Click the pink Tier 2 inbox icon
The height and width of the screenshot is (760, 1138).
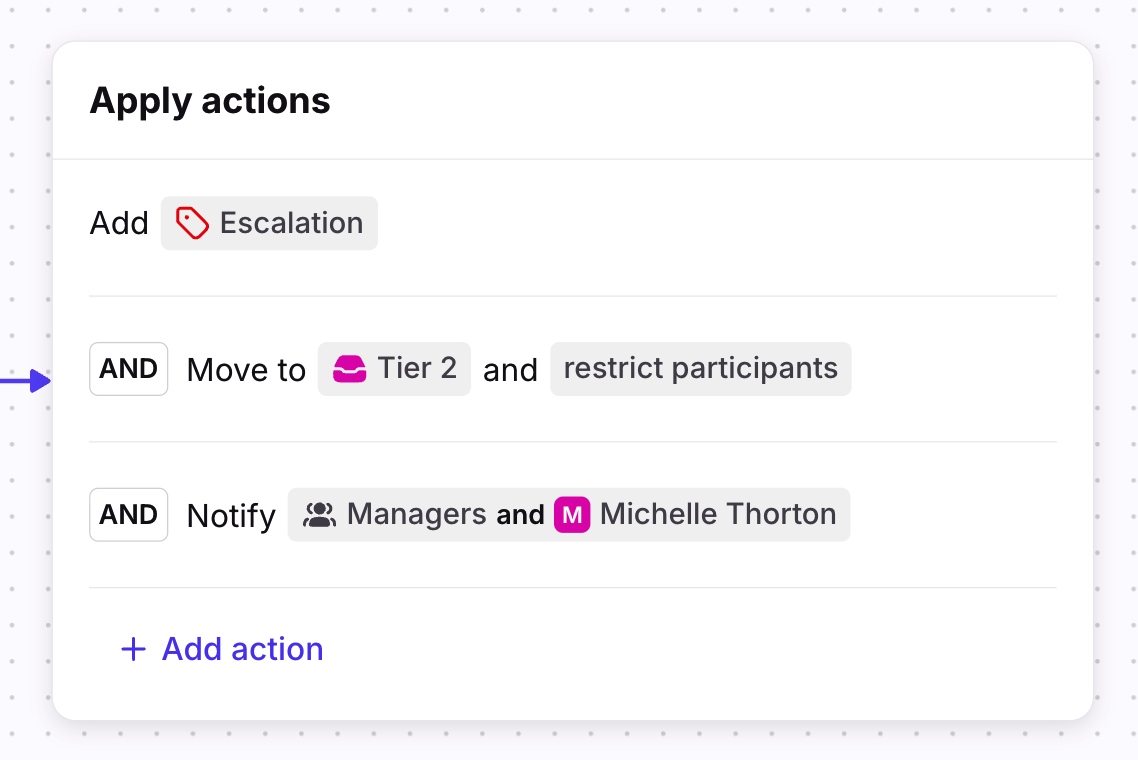349,369
